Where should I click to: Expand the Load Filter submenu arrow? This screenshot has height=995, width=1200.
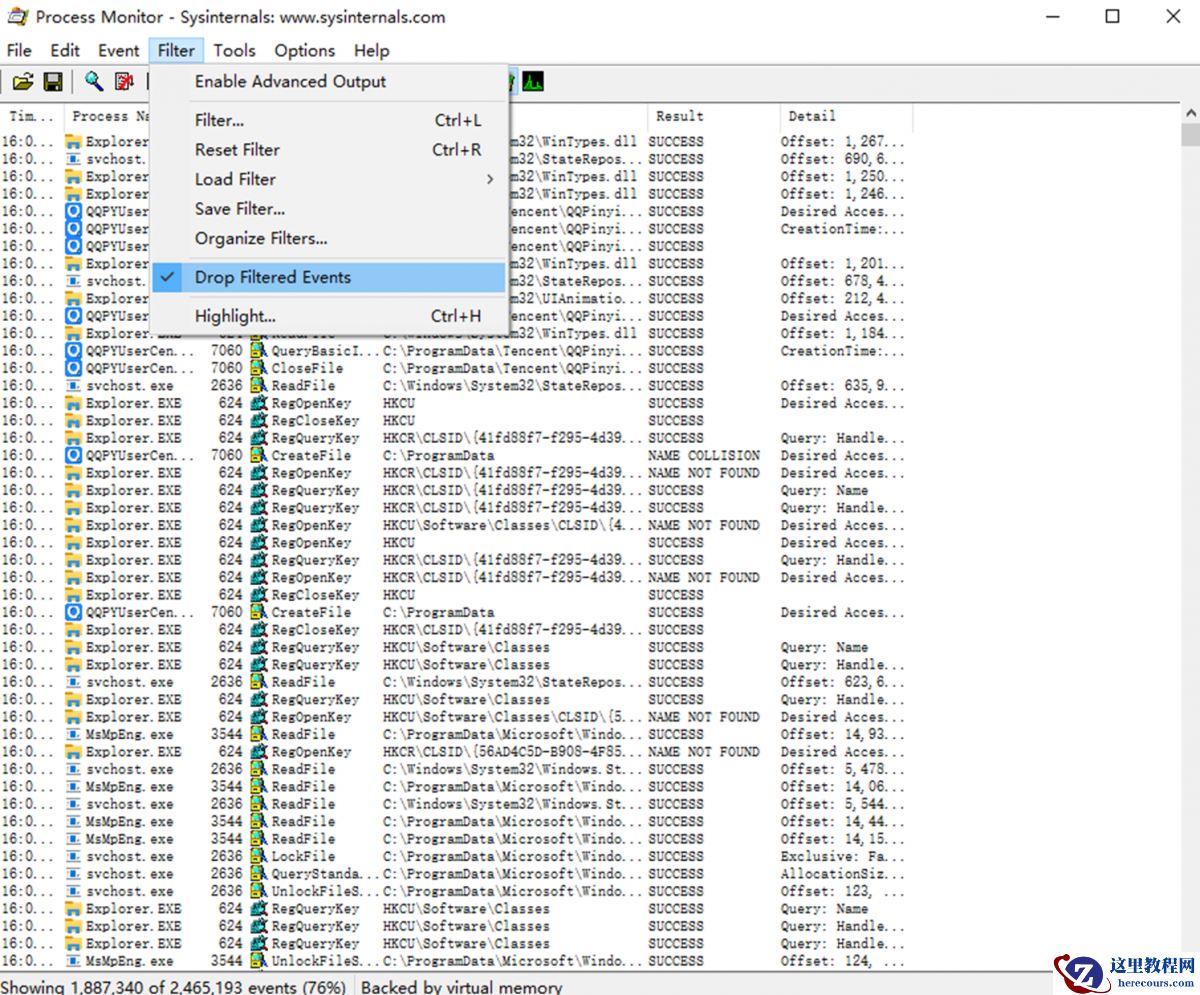[x=490, y=179]
